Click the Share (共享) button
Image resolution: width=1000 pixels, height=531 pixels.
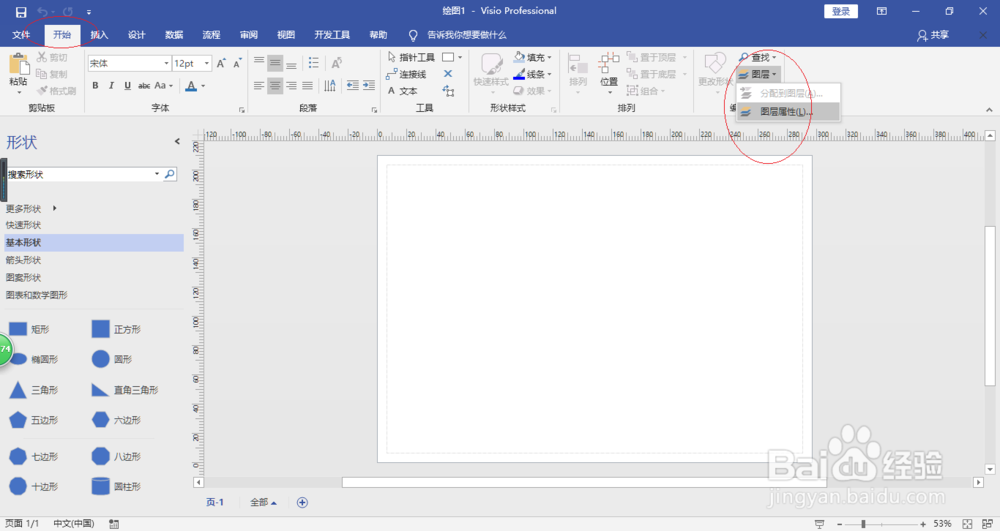932,35
